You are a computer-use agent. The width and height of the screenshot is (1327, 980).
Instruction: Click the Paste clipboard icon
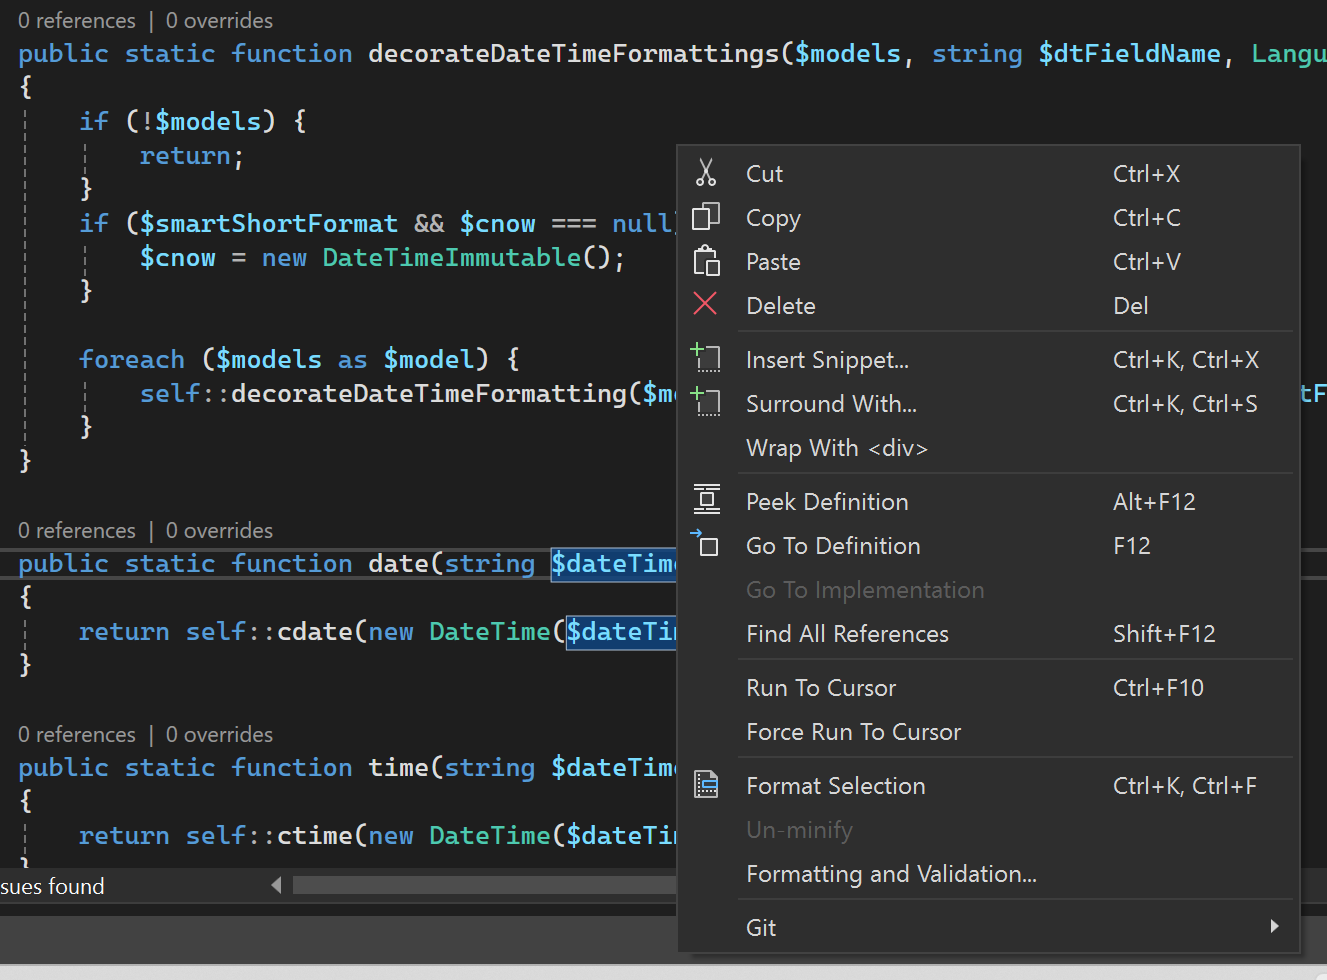click(706, 261)
